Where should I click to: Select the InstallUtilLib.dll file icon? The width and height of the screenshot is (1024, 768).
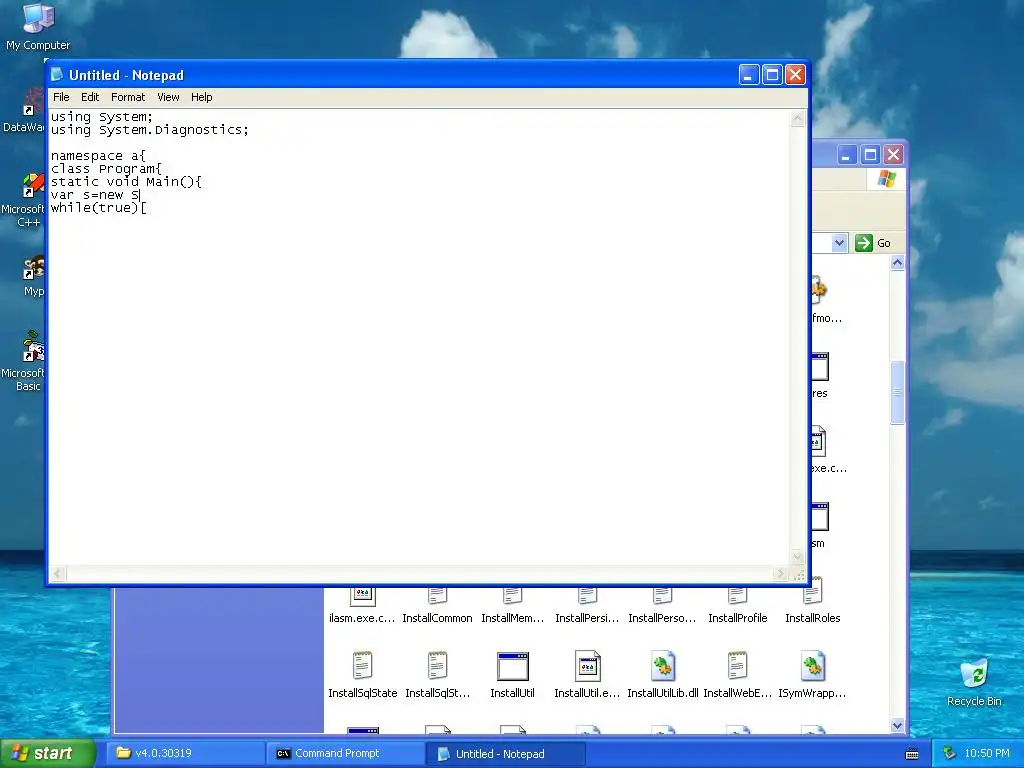pos(663,675)
